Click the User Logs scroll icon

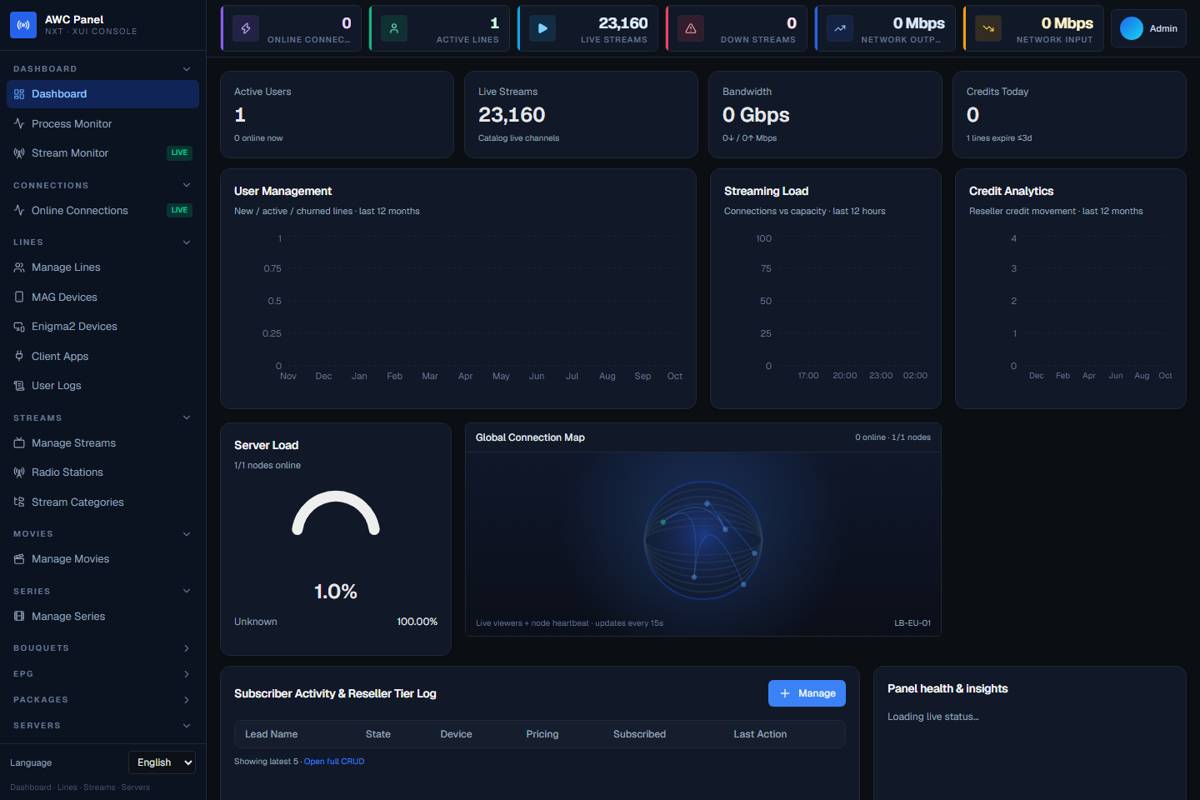point(19,385)
